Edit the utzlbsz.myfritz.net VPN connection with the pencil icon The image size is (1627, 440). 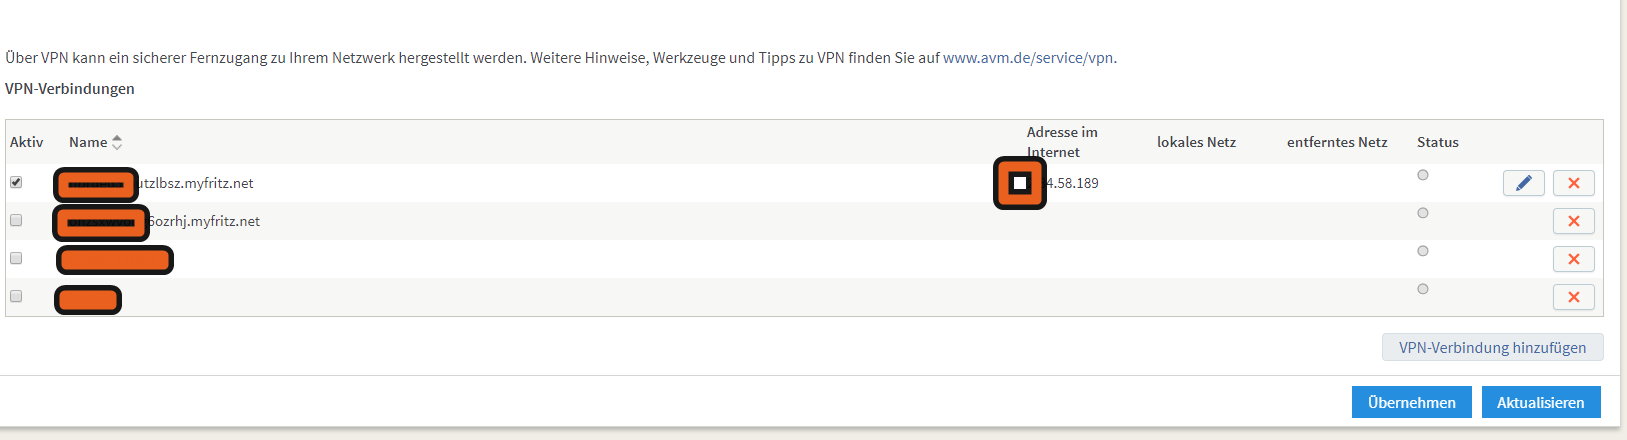(x=1523, y=183)
